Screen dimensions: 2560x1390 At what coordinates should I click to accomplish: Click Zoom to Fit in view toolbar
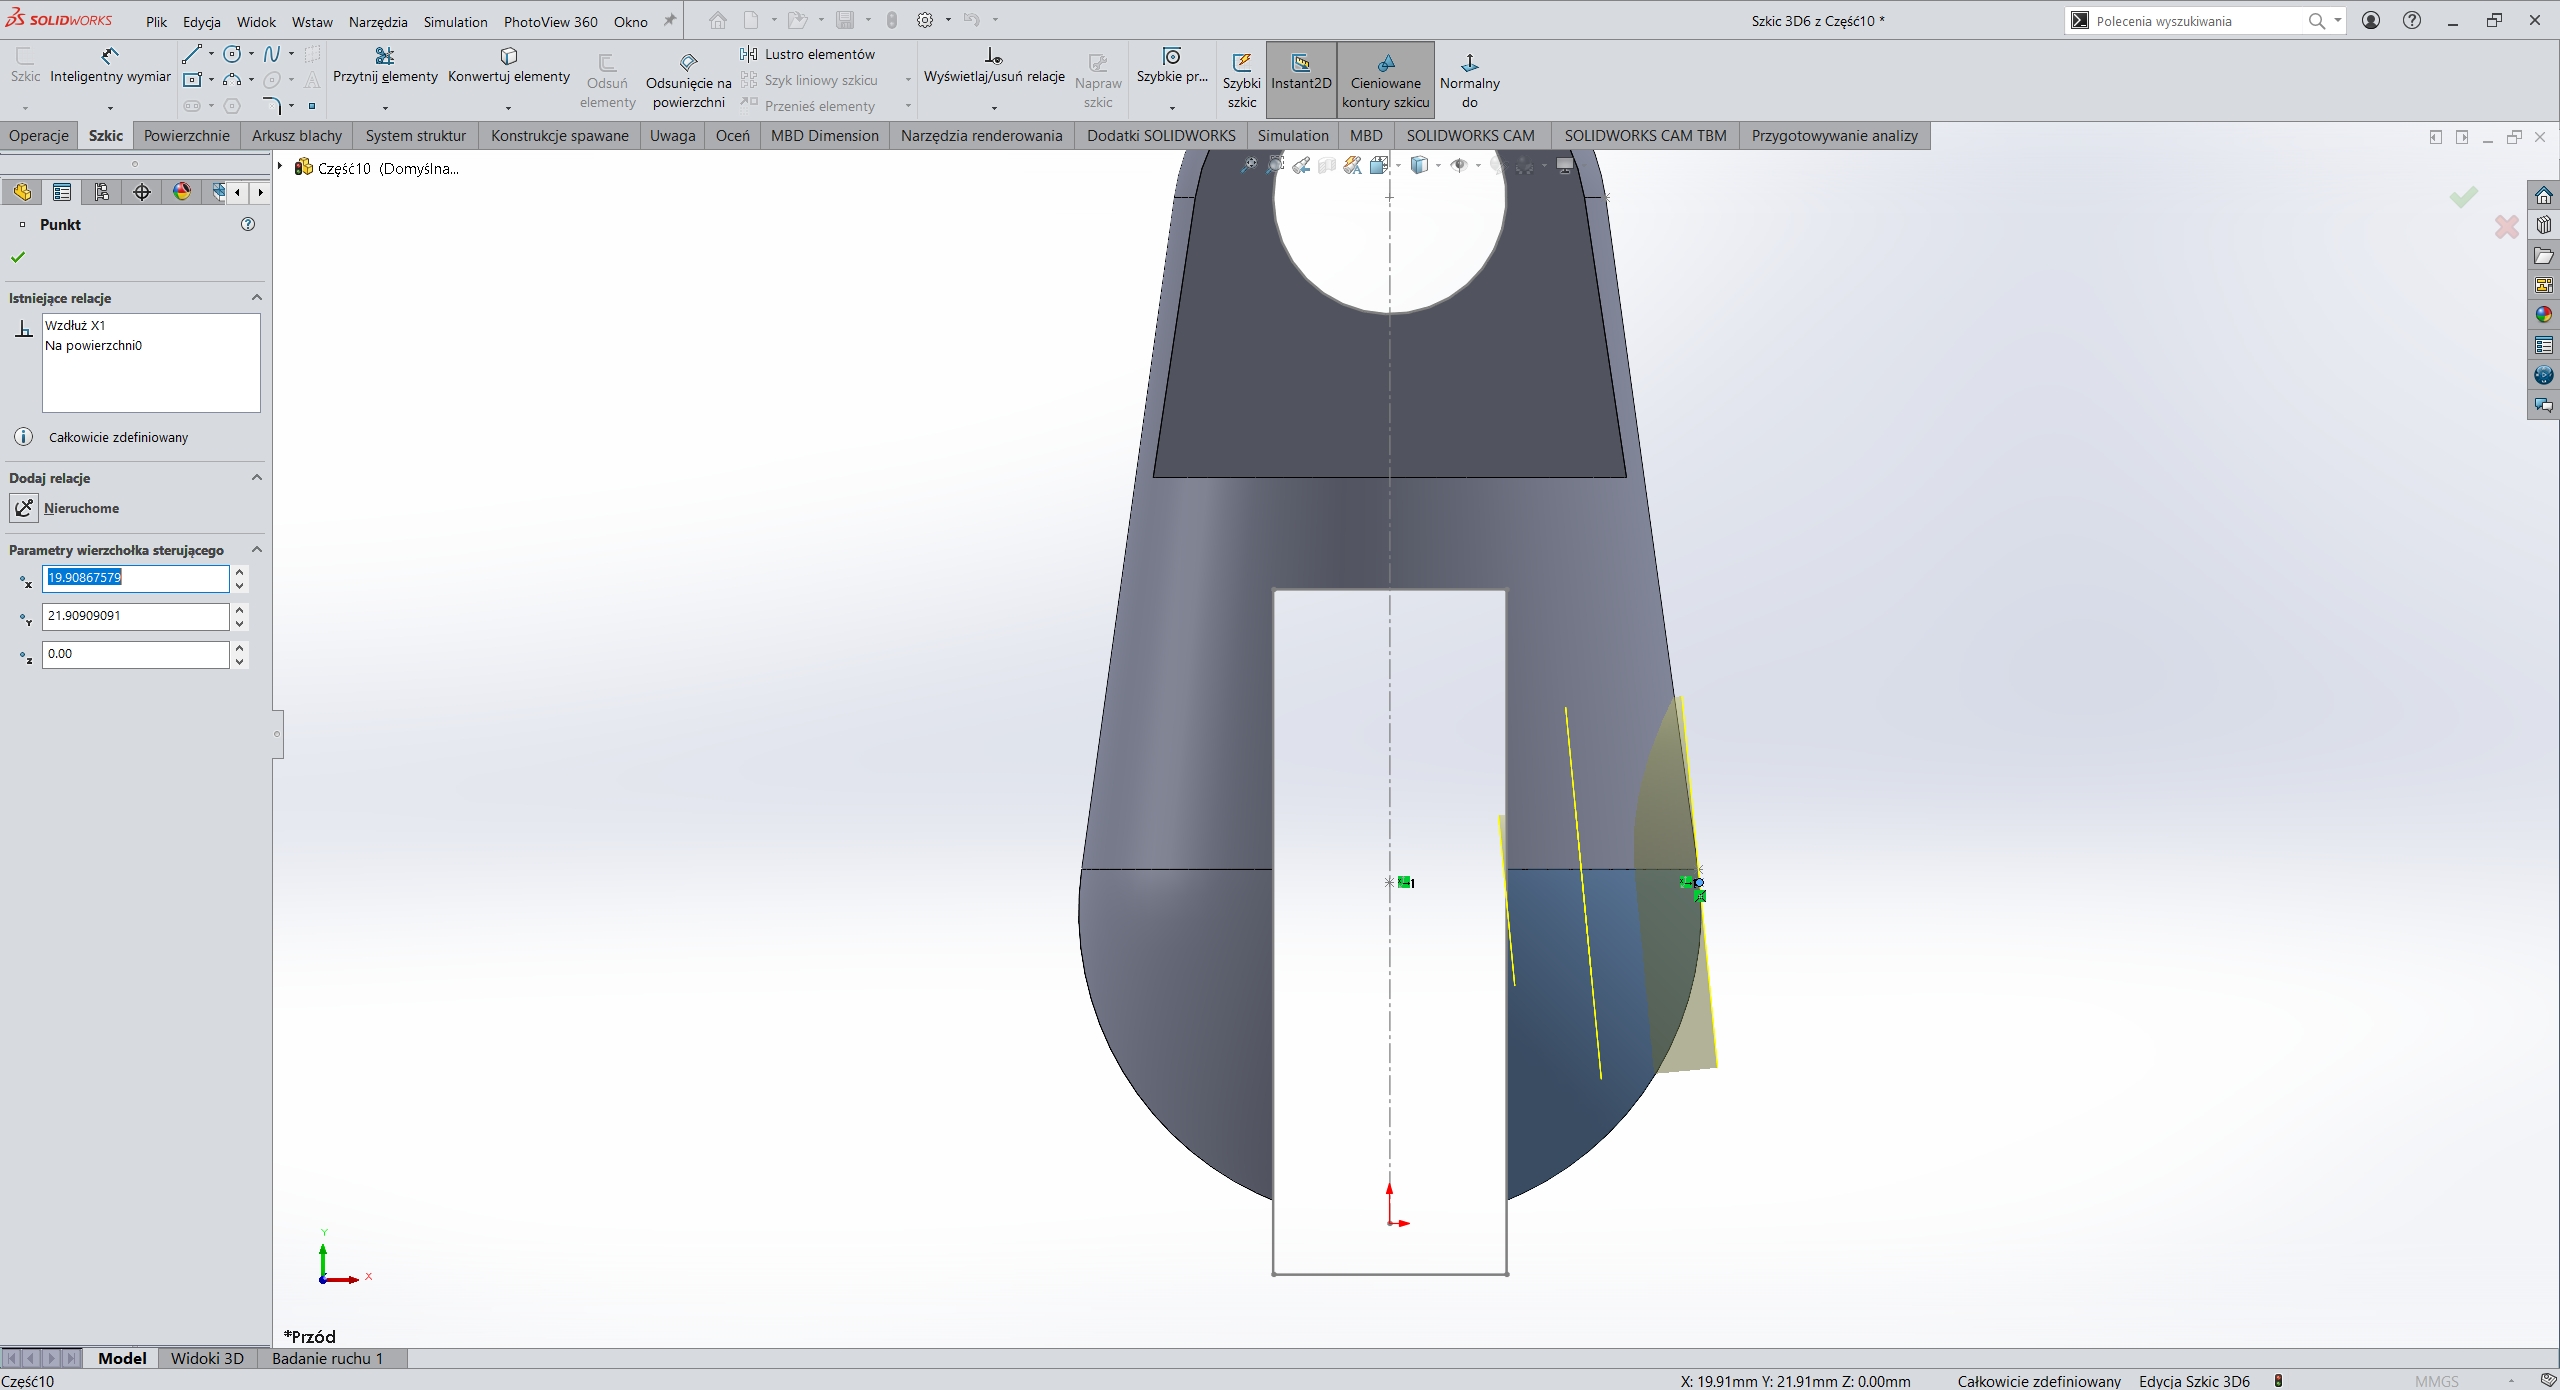[x=1249, y=165]
